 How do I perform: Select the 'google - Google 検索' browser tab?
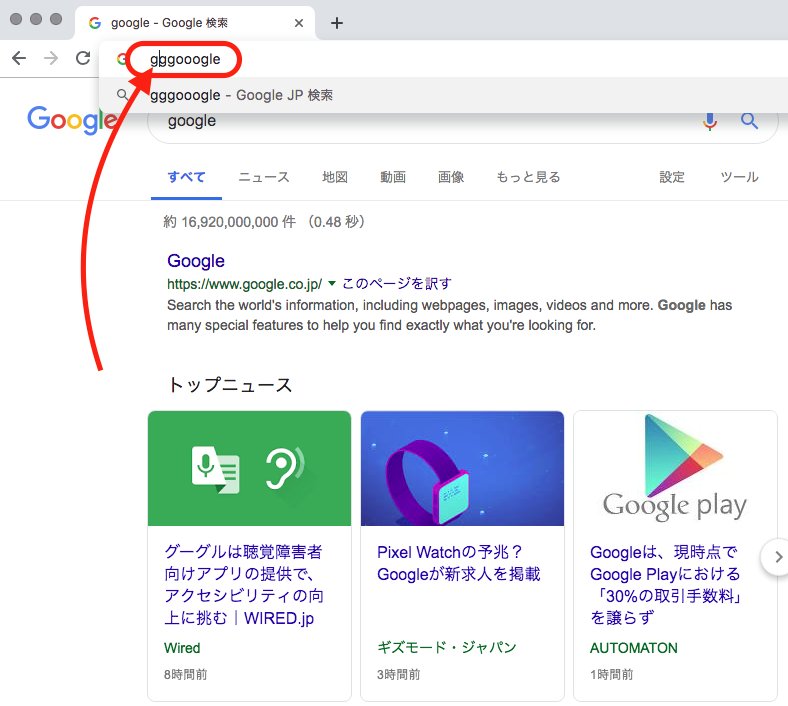[196, 23]
